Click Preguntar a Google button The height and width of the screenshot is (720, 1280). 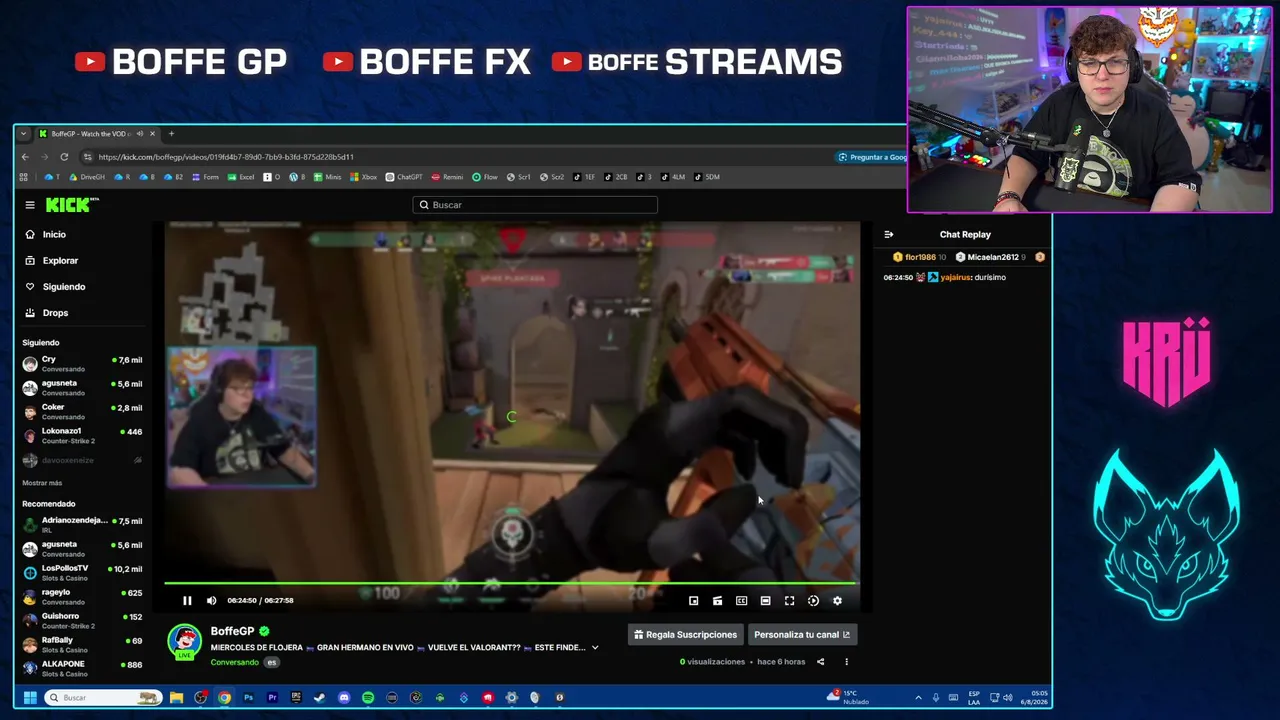(872, 157)
